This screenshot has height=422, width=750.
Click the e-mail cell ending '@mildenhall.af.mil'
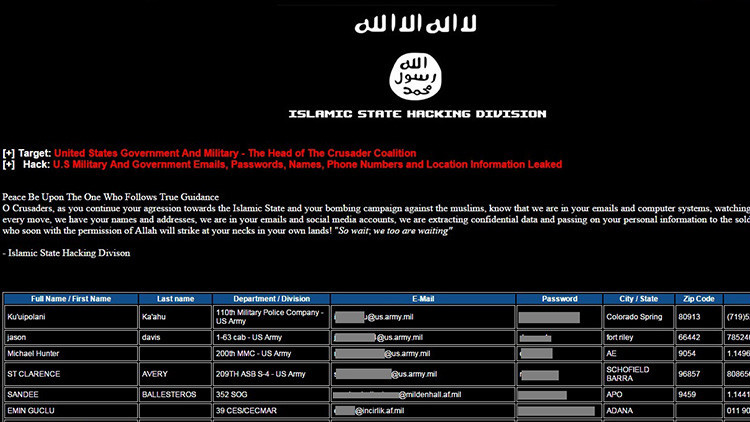(x=423, y=395)
